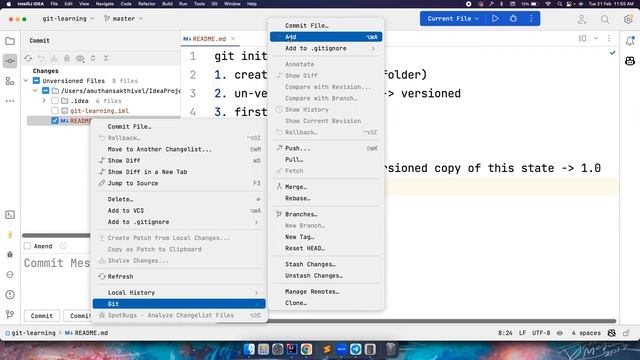Enable the Amend checkbox
Viewport: 640px width, 360px height.
(x=27, y=246)
